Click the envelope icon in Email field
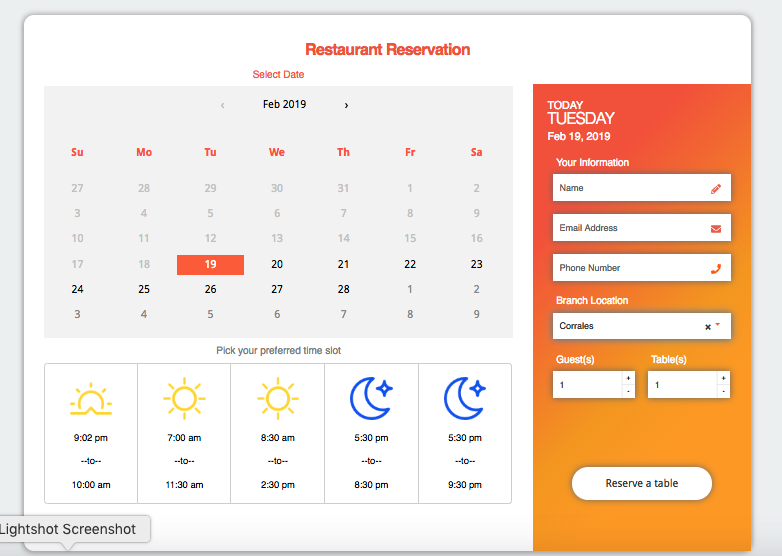This screenshot has height=556, width=782. coord(715,228)
